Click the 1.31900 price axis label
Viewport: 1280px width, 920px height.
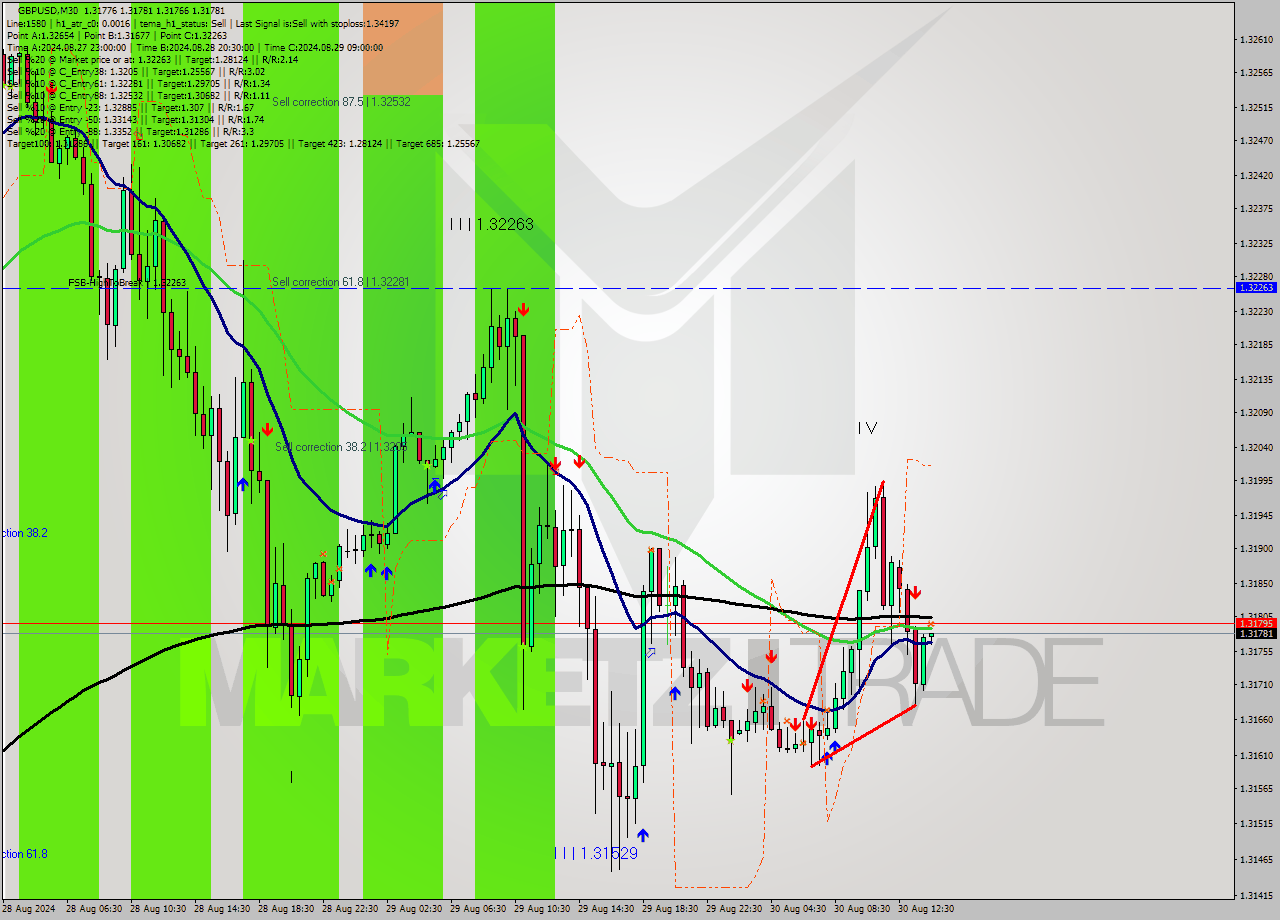1255,549
